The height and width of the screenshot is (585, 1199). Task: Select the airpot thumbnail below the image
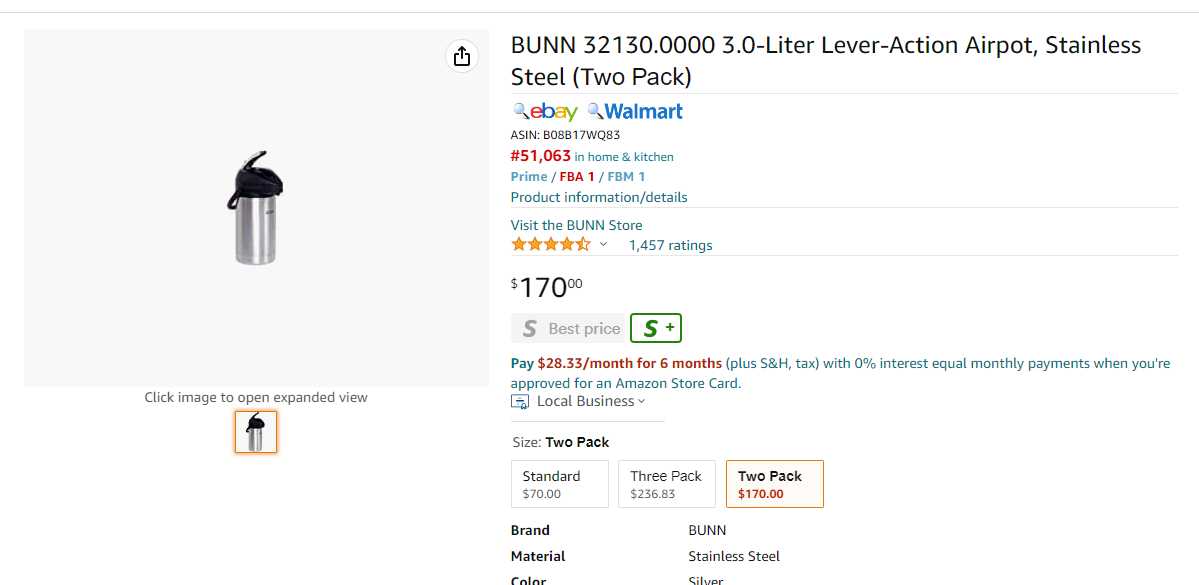(256, 432)
